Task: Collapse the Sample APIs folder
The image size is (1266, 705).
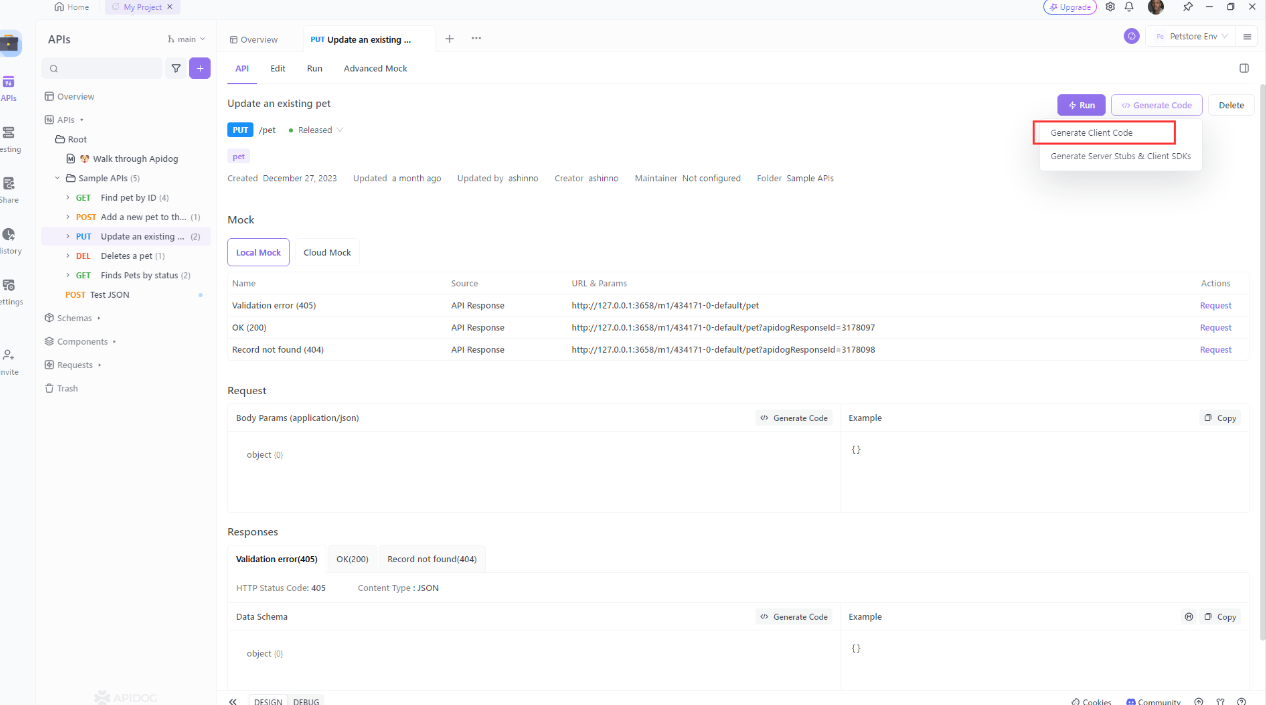Action: pyautogui.click(x=58, y=178)
